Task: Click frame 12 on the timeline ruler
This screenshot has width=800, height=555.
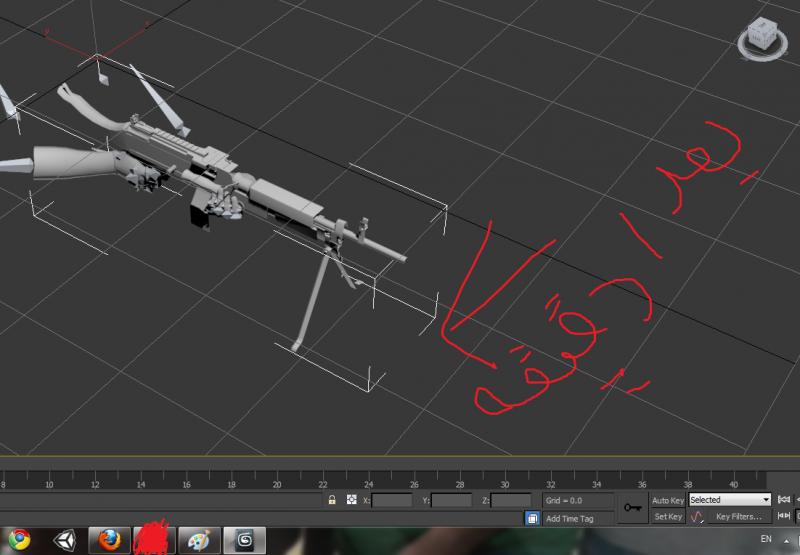Action: [95, 484]
